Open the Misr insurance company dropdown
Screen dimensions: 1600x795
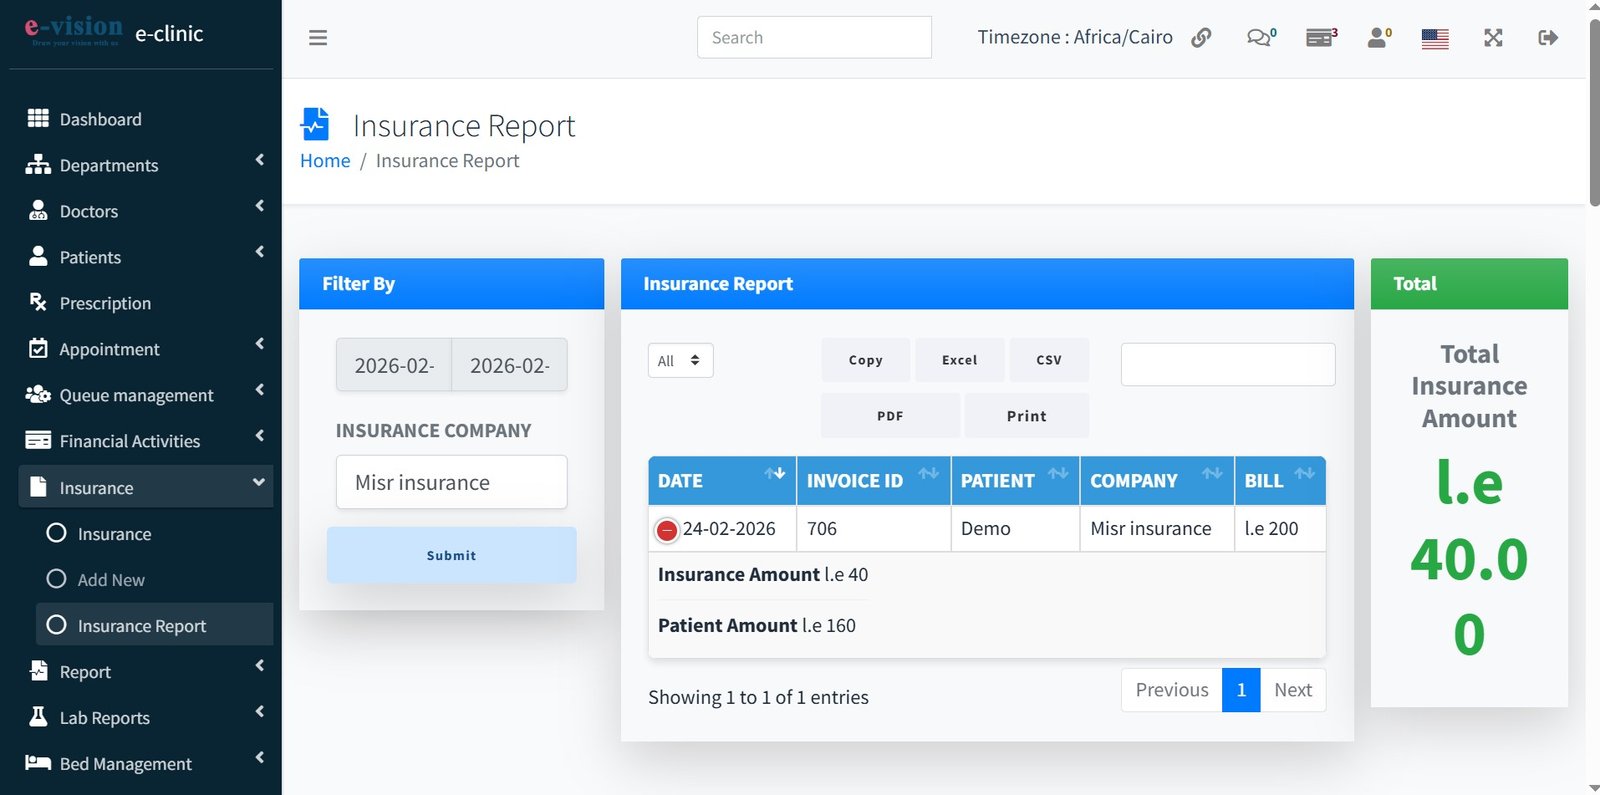click(451, 482)
